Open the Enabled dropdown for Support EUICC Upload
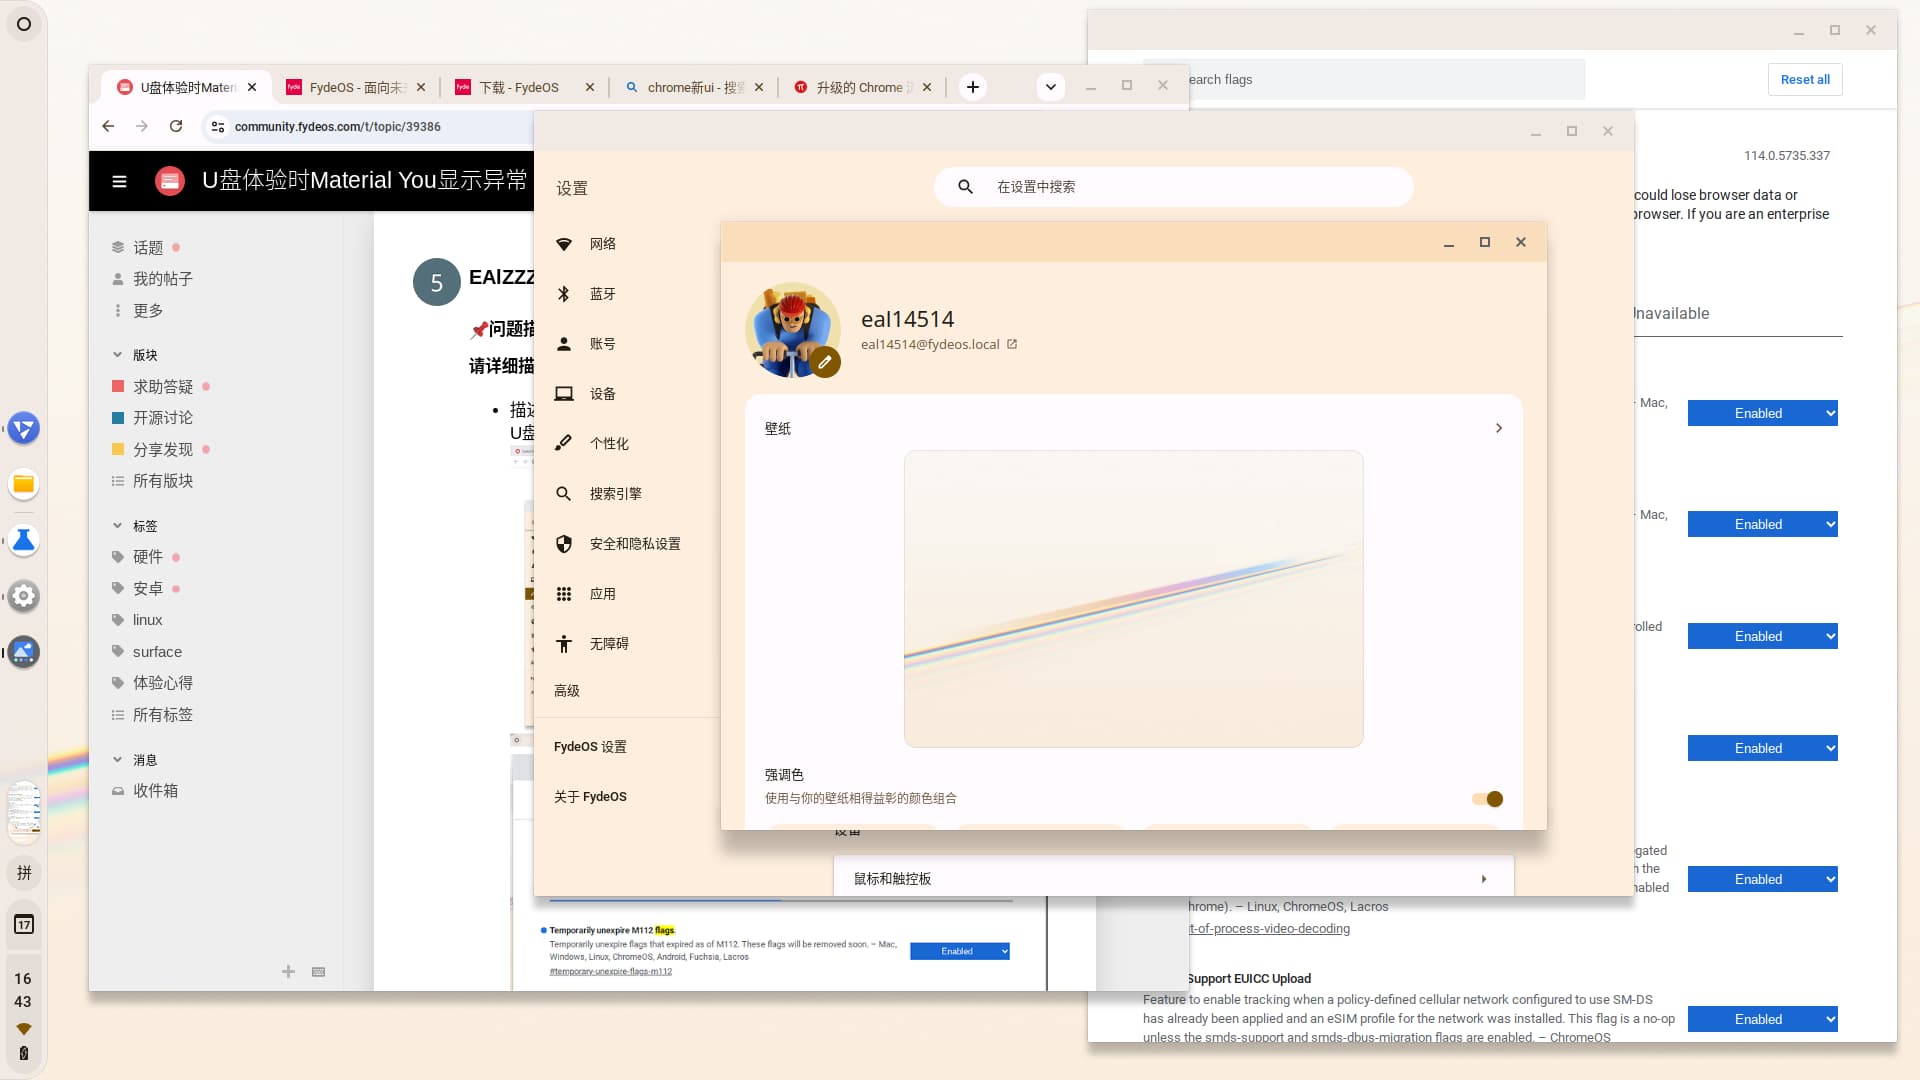The height and width of the screenshot is (1080, 1920). coord(1763,1019)
